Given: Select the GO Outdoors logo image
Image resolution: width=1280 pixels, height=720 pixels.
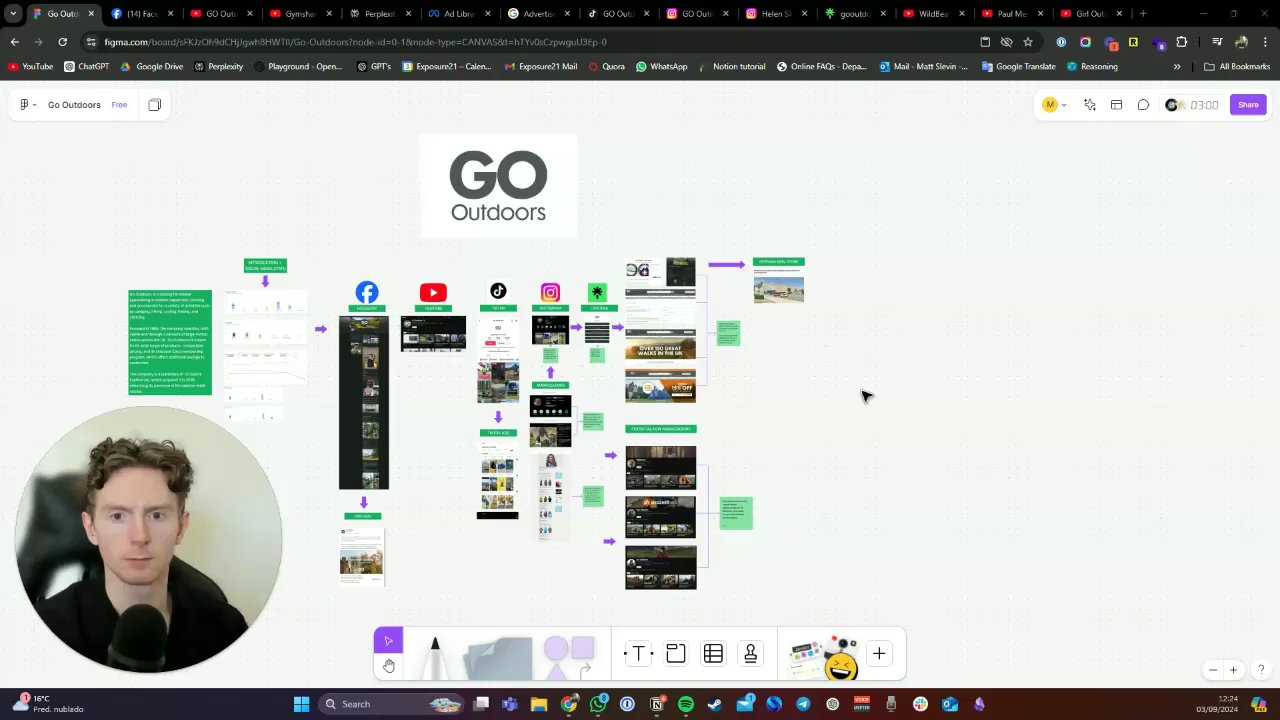Looking at the screenshot, I should click(x=498, y=185).
